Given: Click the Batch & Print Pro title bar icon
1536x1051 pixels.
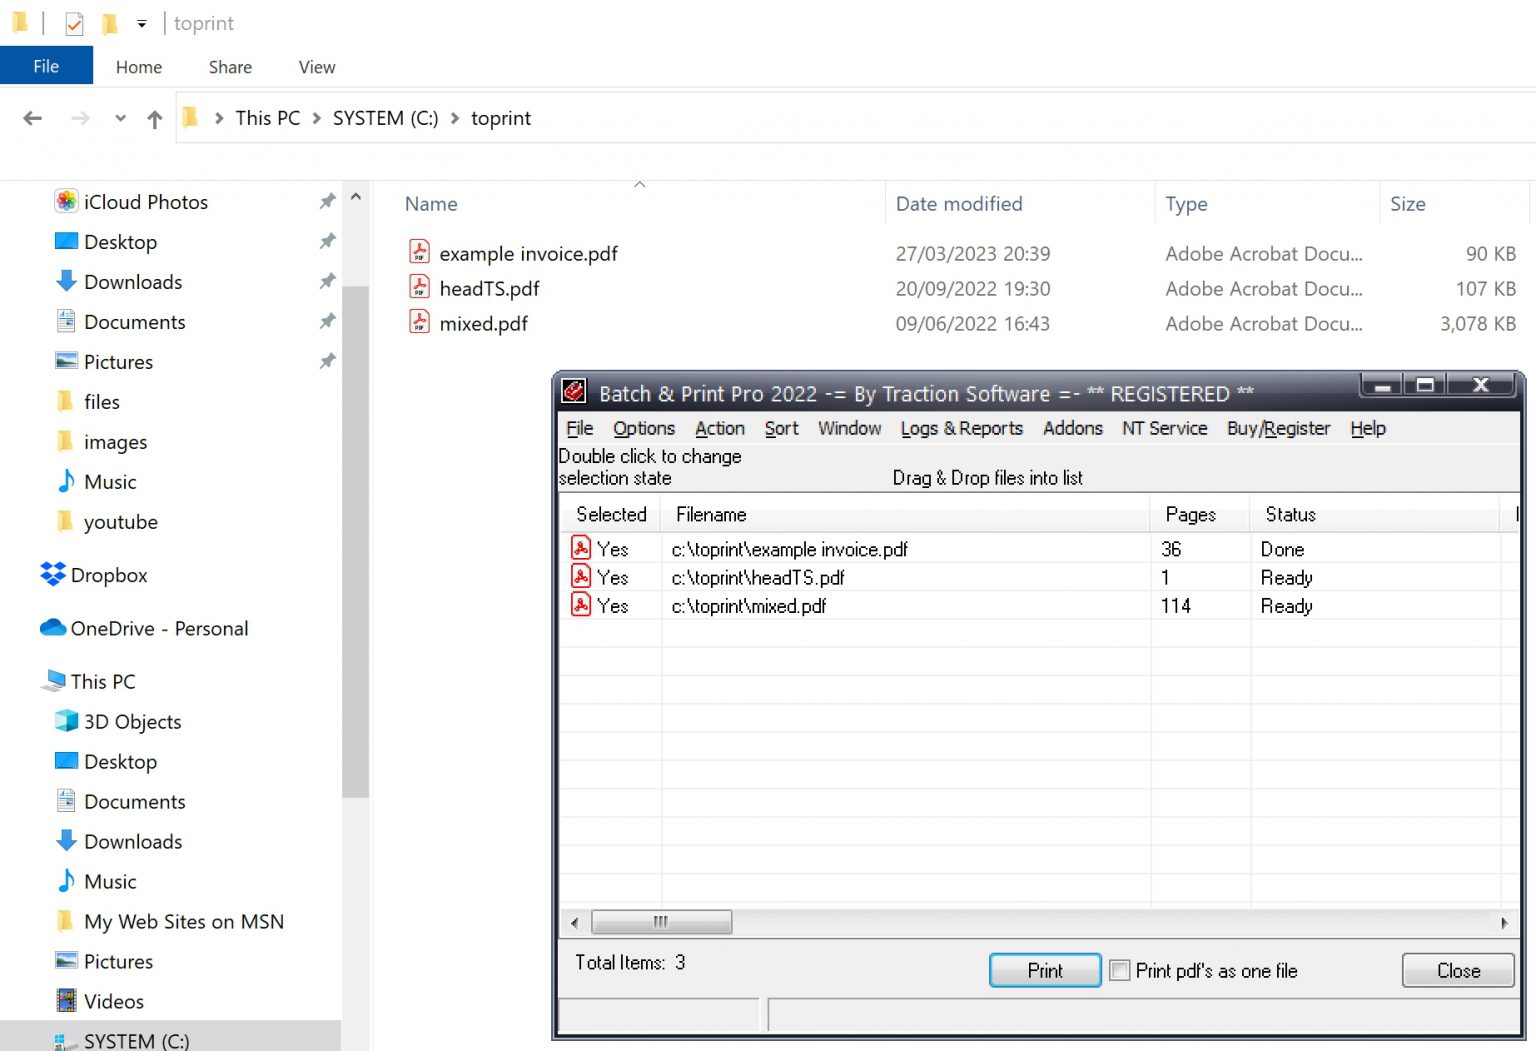Looking at the screenshot, I should (573, 392).
